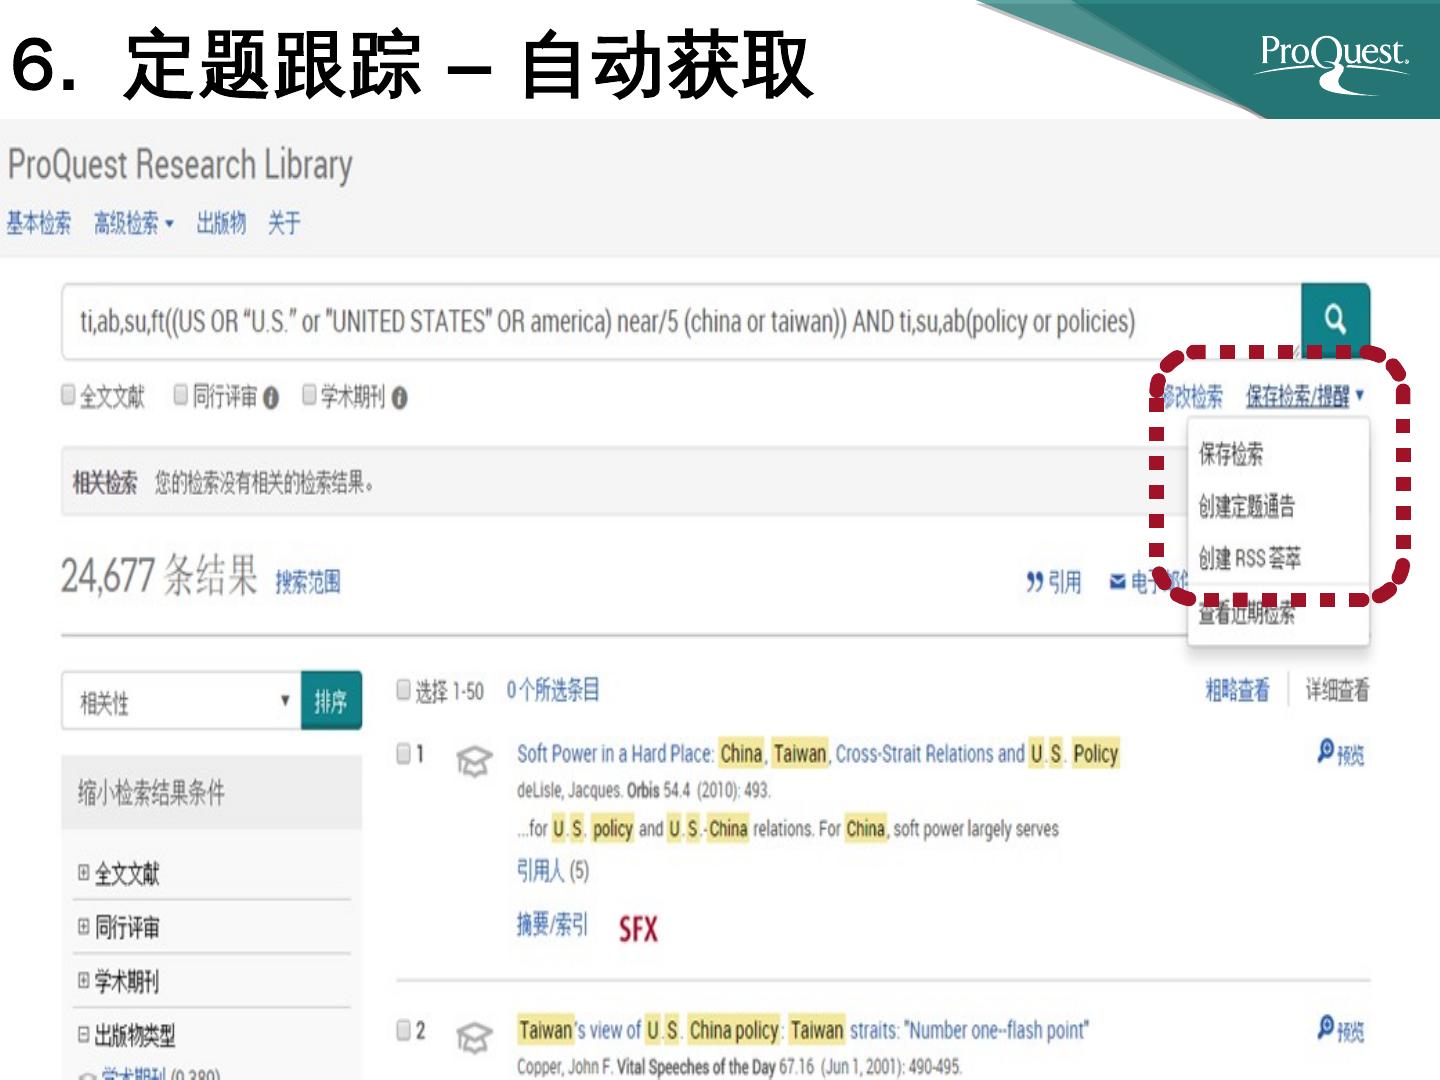
Task: Click the 引用 quotation mark icon
Action: coord(1035,582)
